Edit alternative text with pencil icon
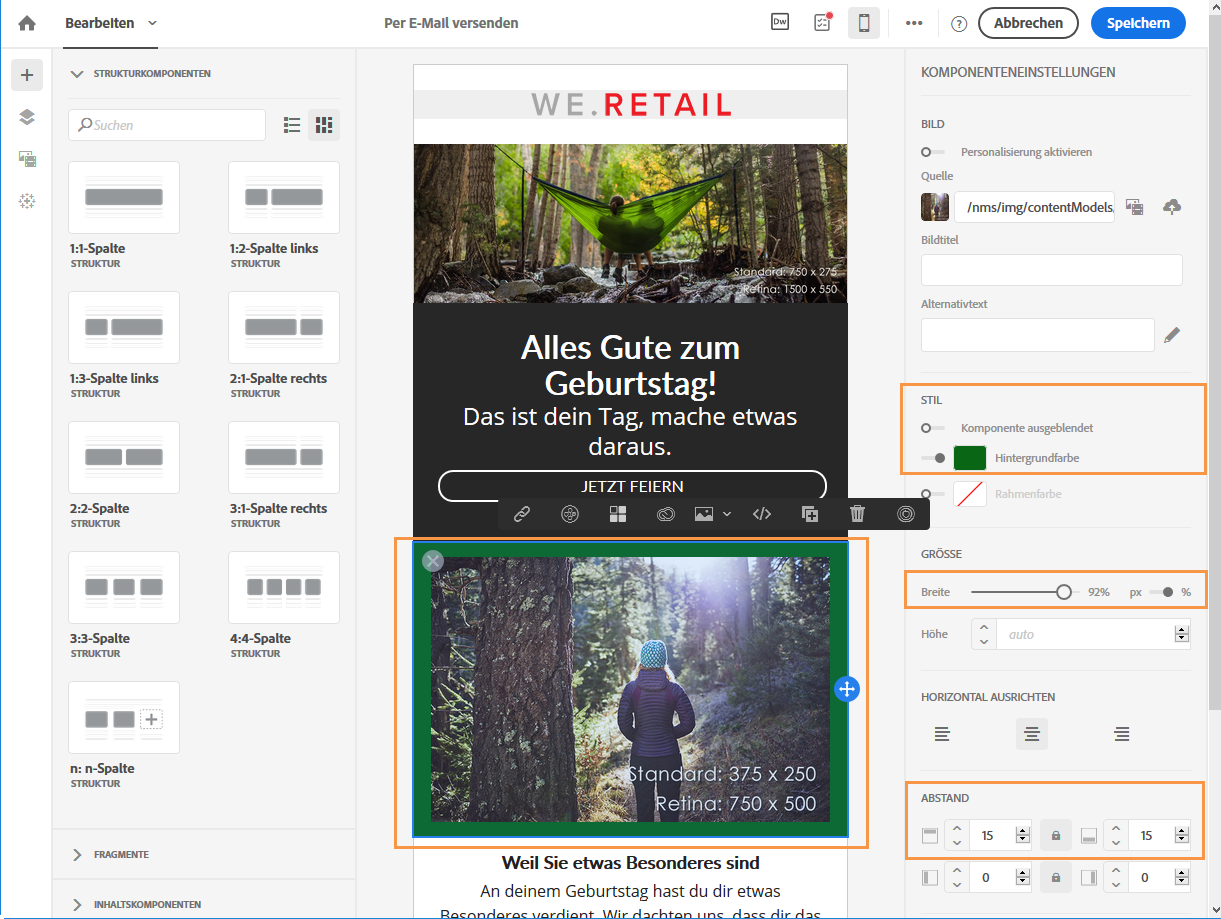 pyautogui.click(x=1172, y=336)
